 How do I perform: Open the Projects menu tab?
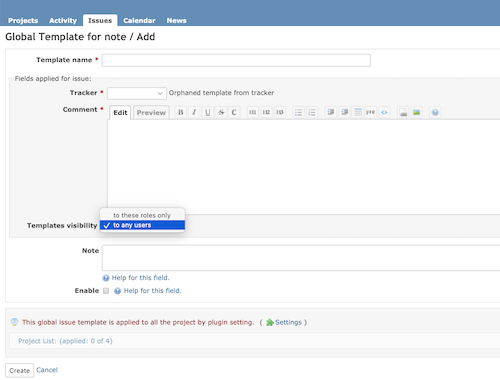tap(23, 21)
